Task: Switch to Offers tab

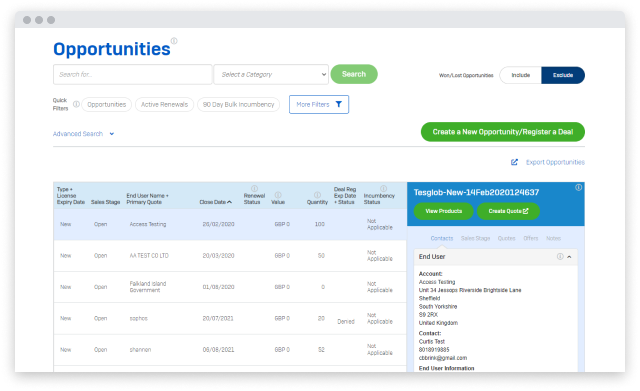Action: pyautogui.click(x=531, y=238)
